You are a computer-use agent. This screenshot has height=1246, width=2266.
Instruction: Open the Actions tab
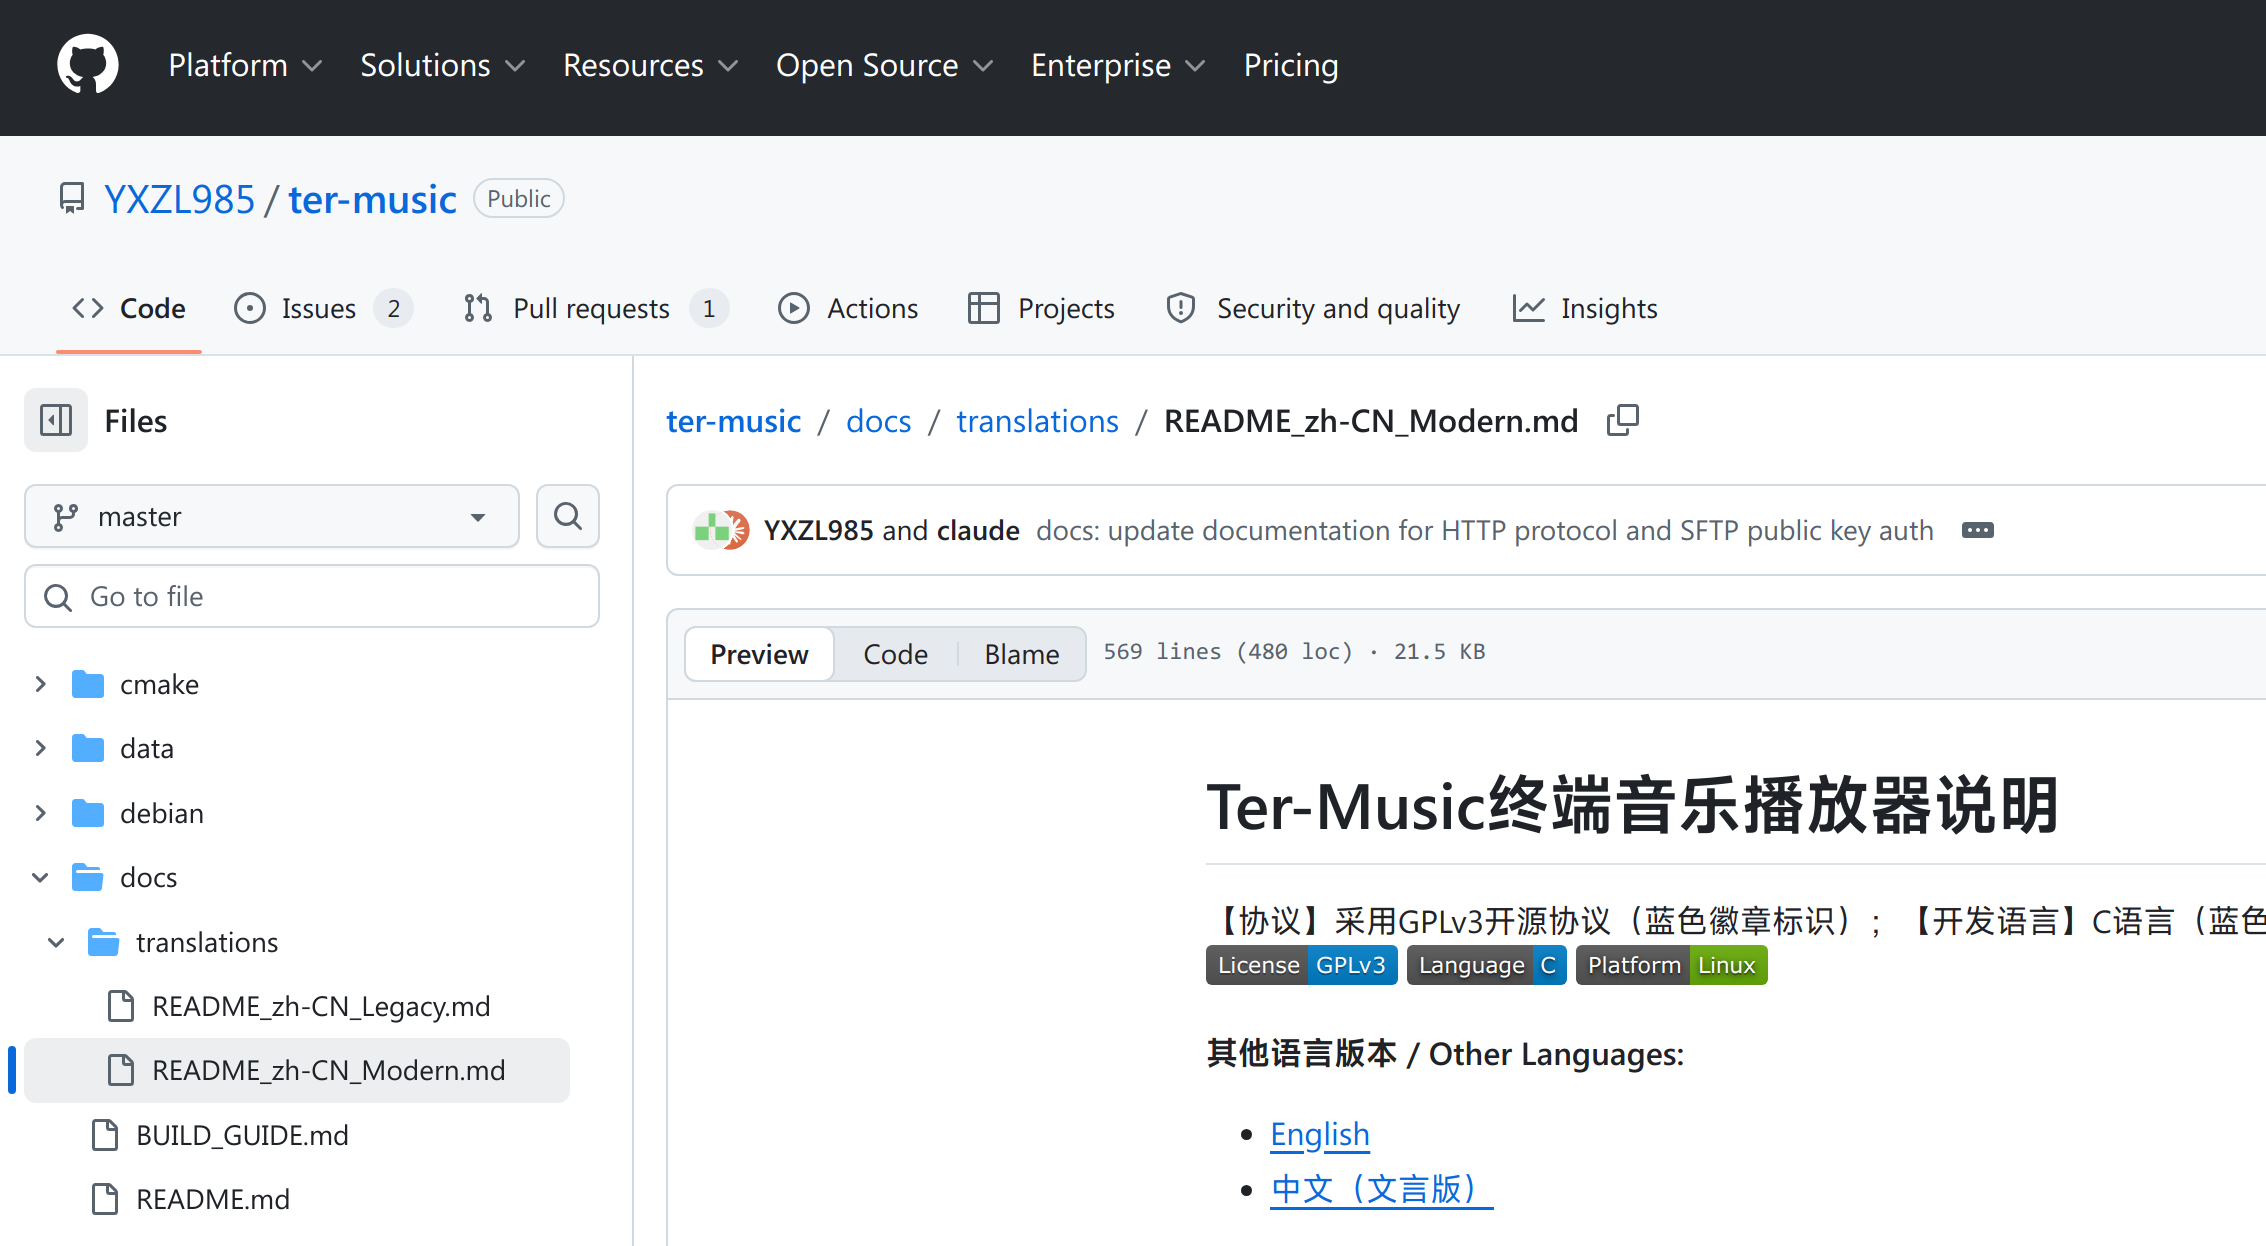(848, 308)
